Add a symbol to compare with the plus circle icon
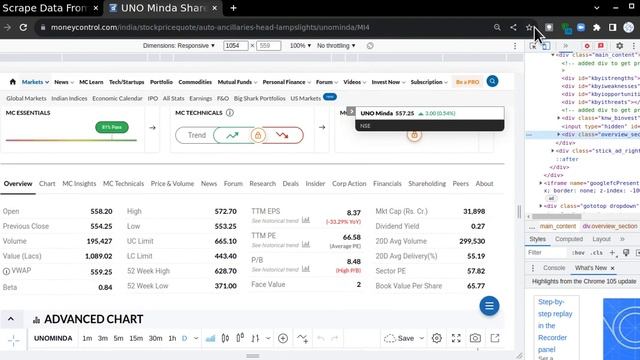The width and height of the screenshot is (640, 360). (283, 338)
